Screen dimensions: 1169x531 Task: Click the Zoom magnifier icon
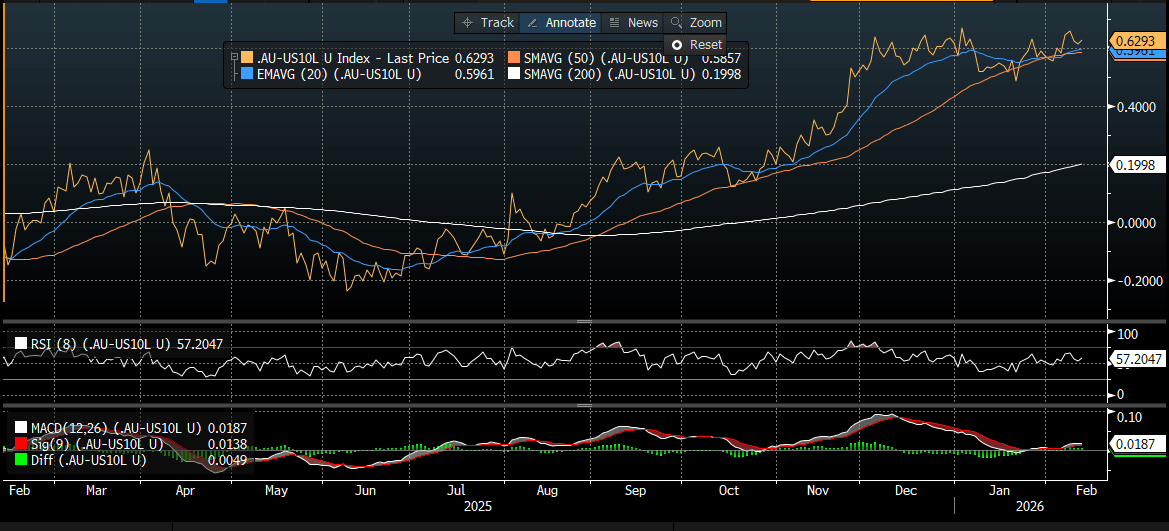point(677,23)
